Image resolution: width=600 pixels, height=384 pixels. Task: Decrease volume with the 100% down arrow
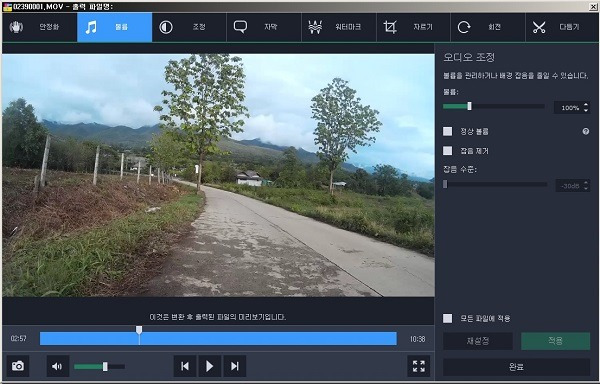click(586, 111)
